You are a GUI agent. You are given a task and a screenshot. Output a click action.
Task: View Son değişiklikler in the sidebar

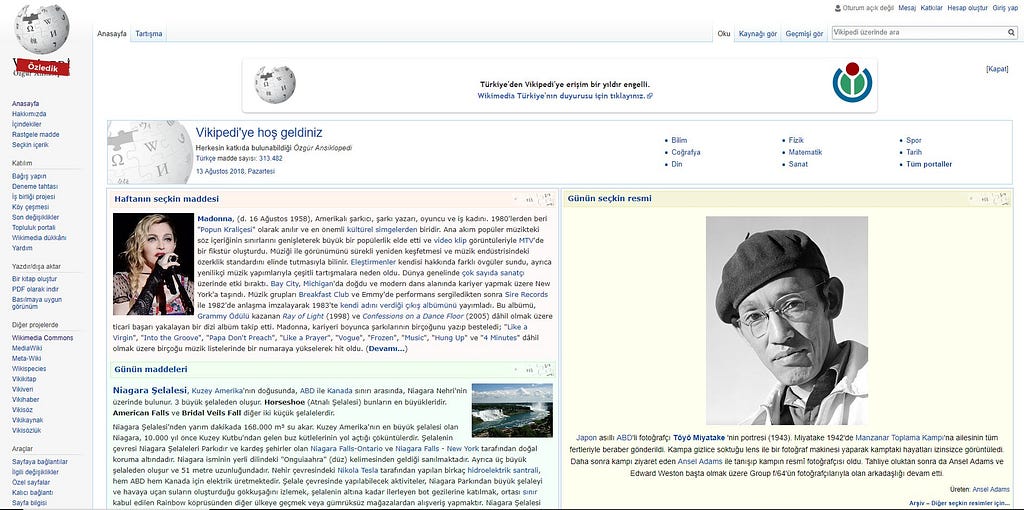click(35, 217)
